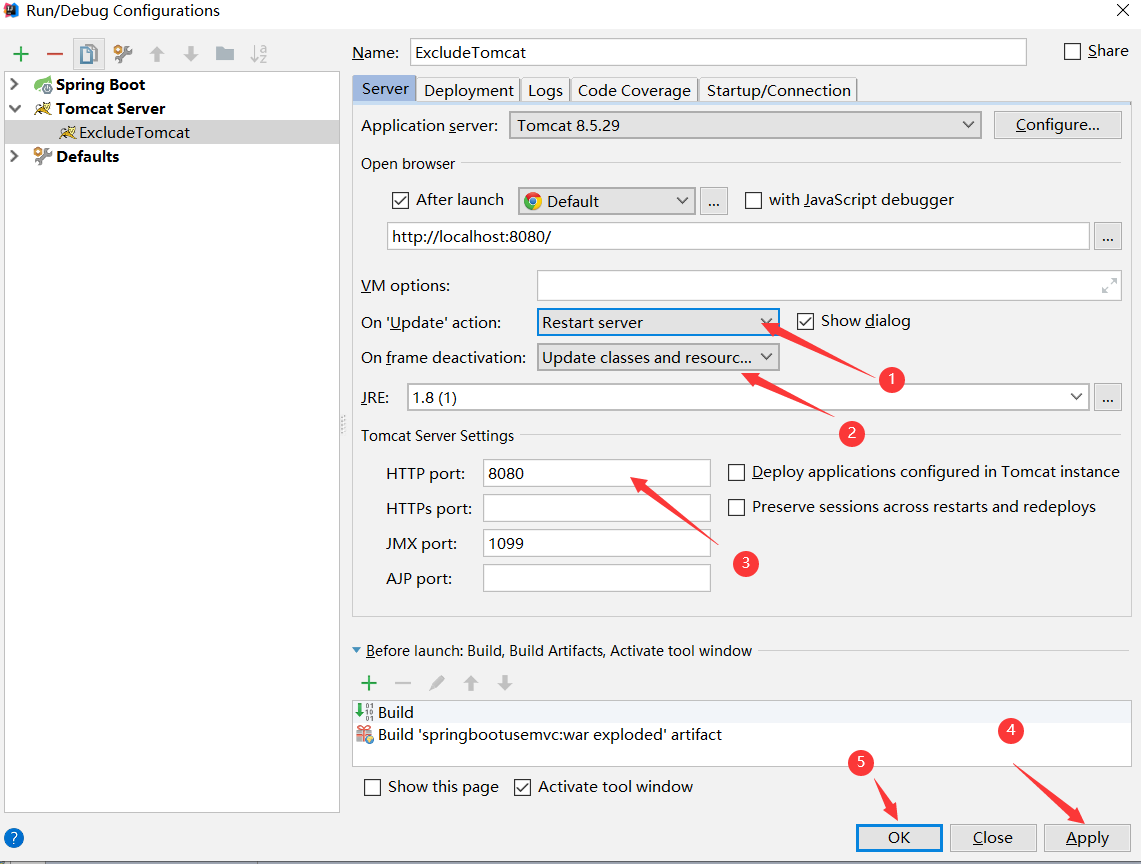This screenshot has height=864, width=1141.
Task: Expand the Spring Boot tree node
Action: [x=15, y=84]
